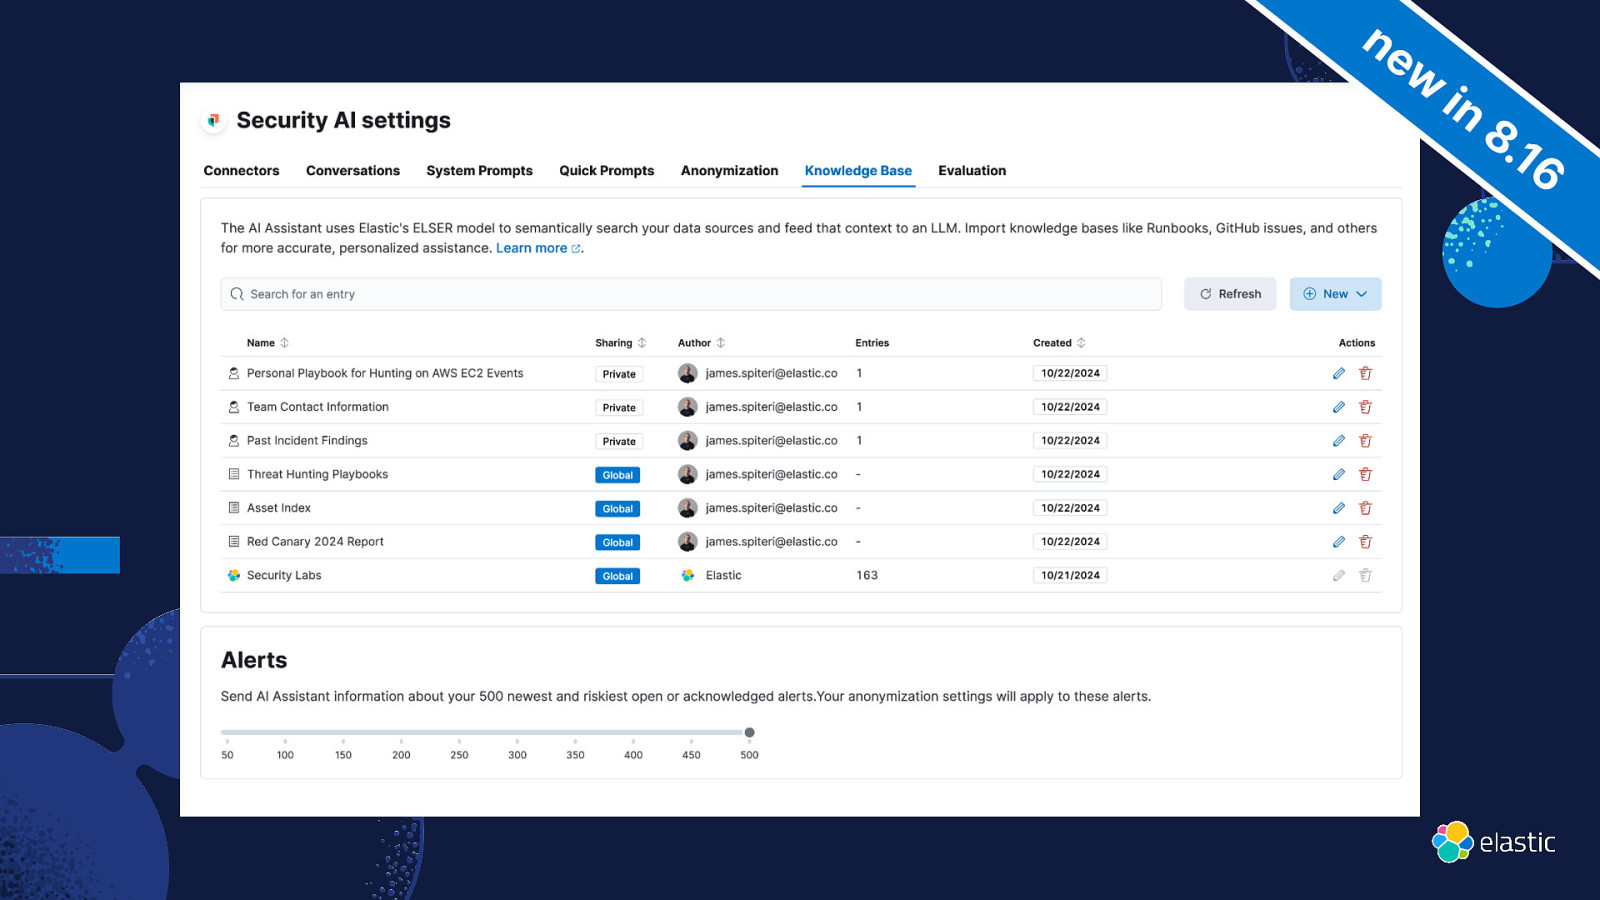
Task: Click the Private badge for Past Incident Findings
Action: (x=619, y=441)
